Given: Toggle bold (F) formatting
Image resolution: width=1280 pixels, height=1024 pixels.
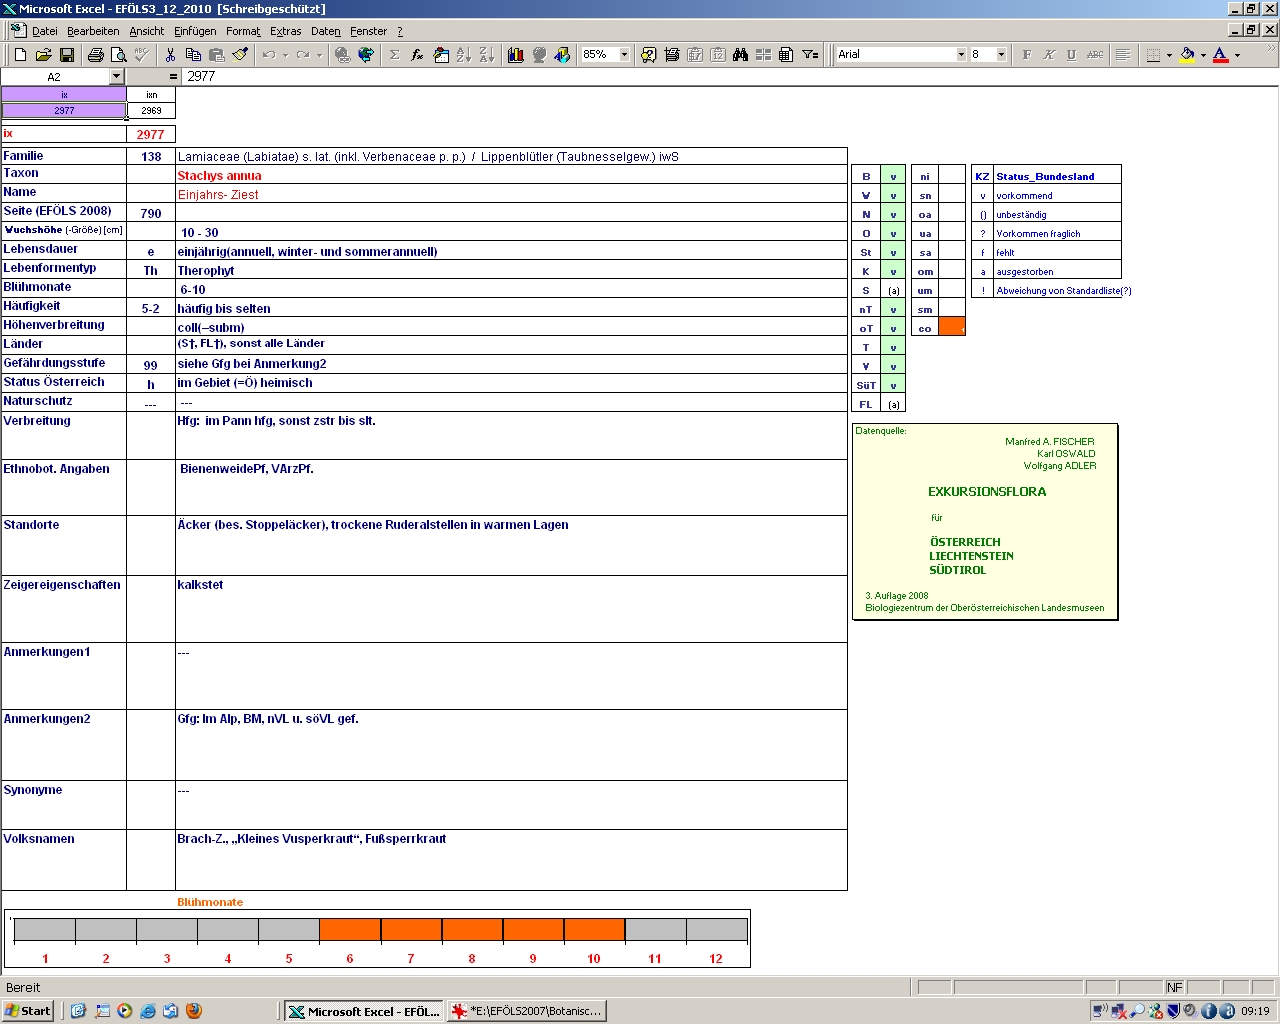Looking at the screenshot, I should tap(1026, 55).
